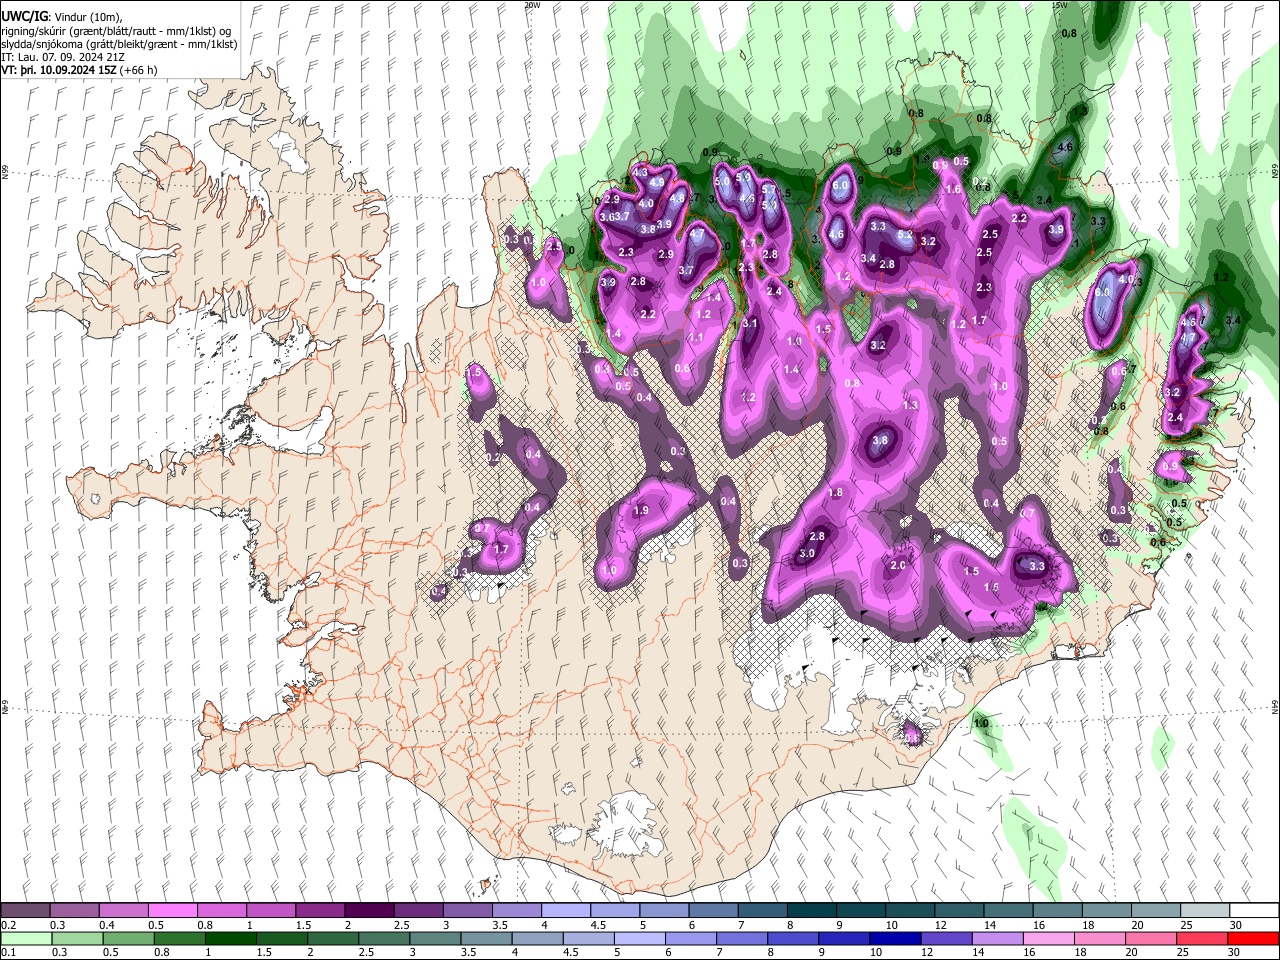This screenshot has height=960, width=1280.
Task: Select the small purple snow patch on southern glacier
Action: [x=912, y=733]
